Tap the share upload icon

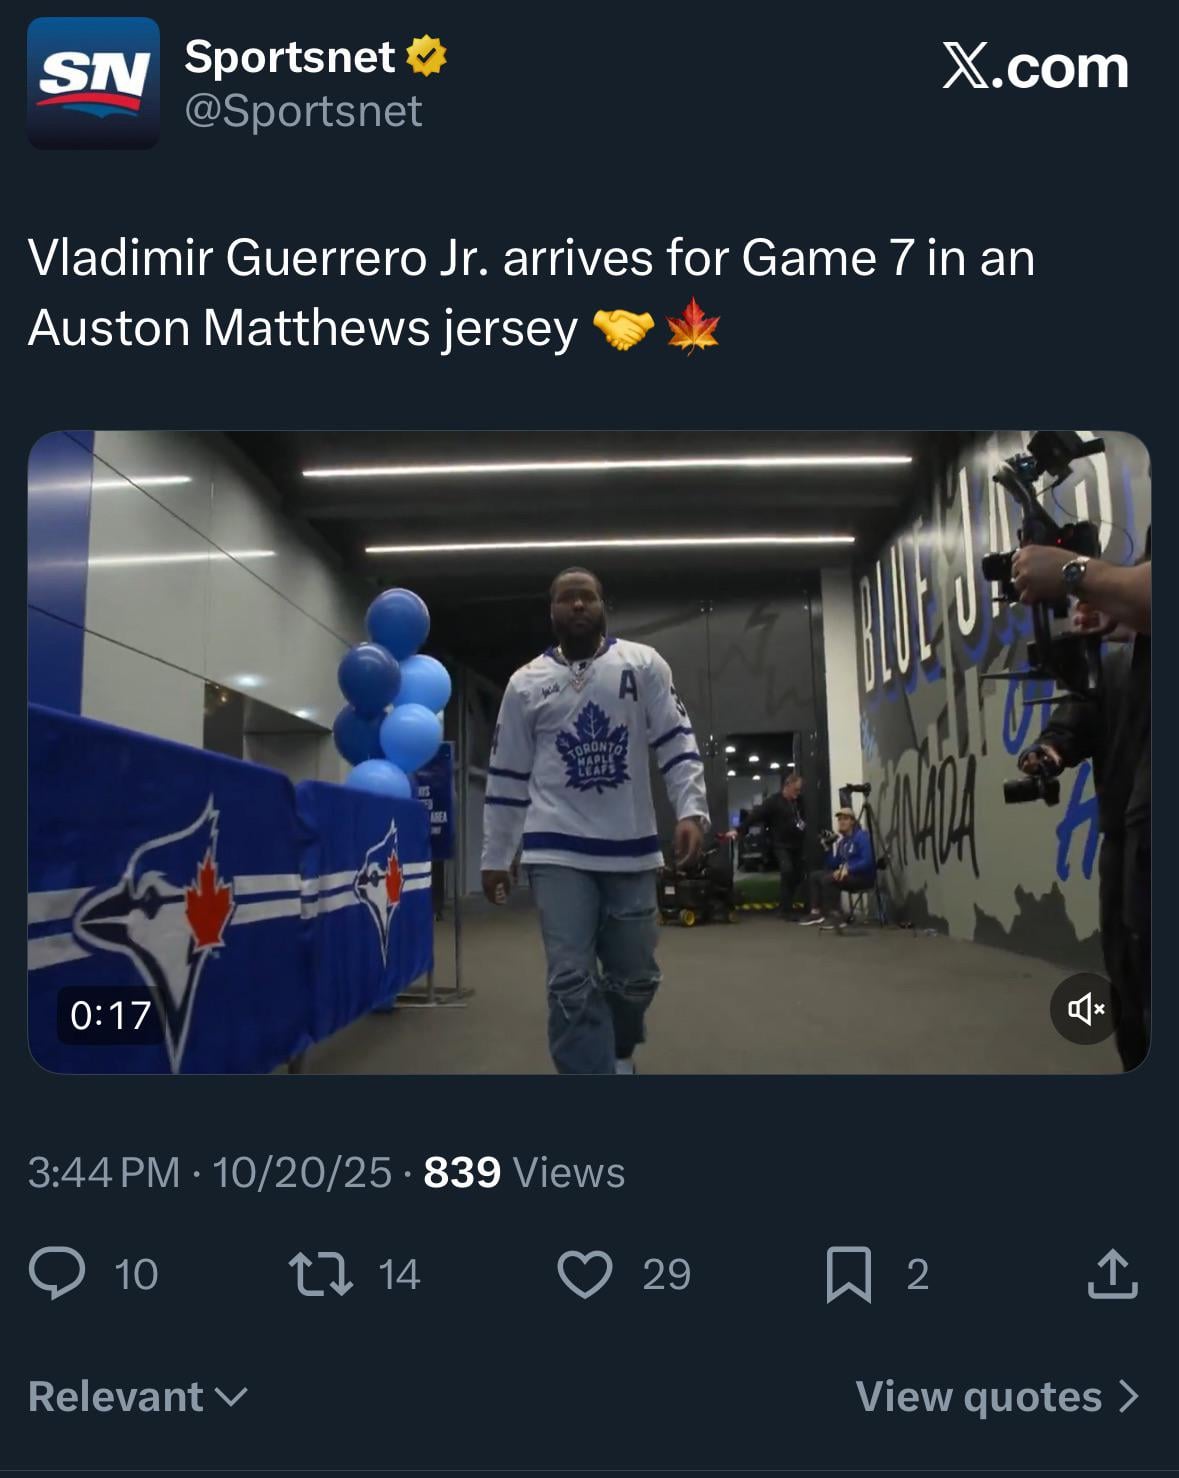pyautogui.click(x=1112, y=1274)
